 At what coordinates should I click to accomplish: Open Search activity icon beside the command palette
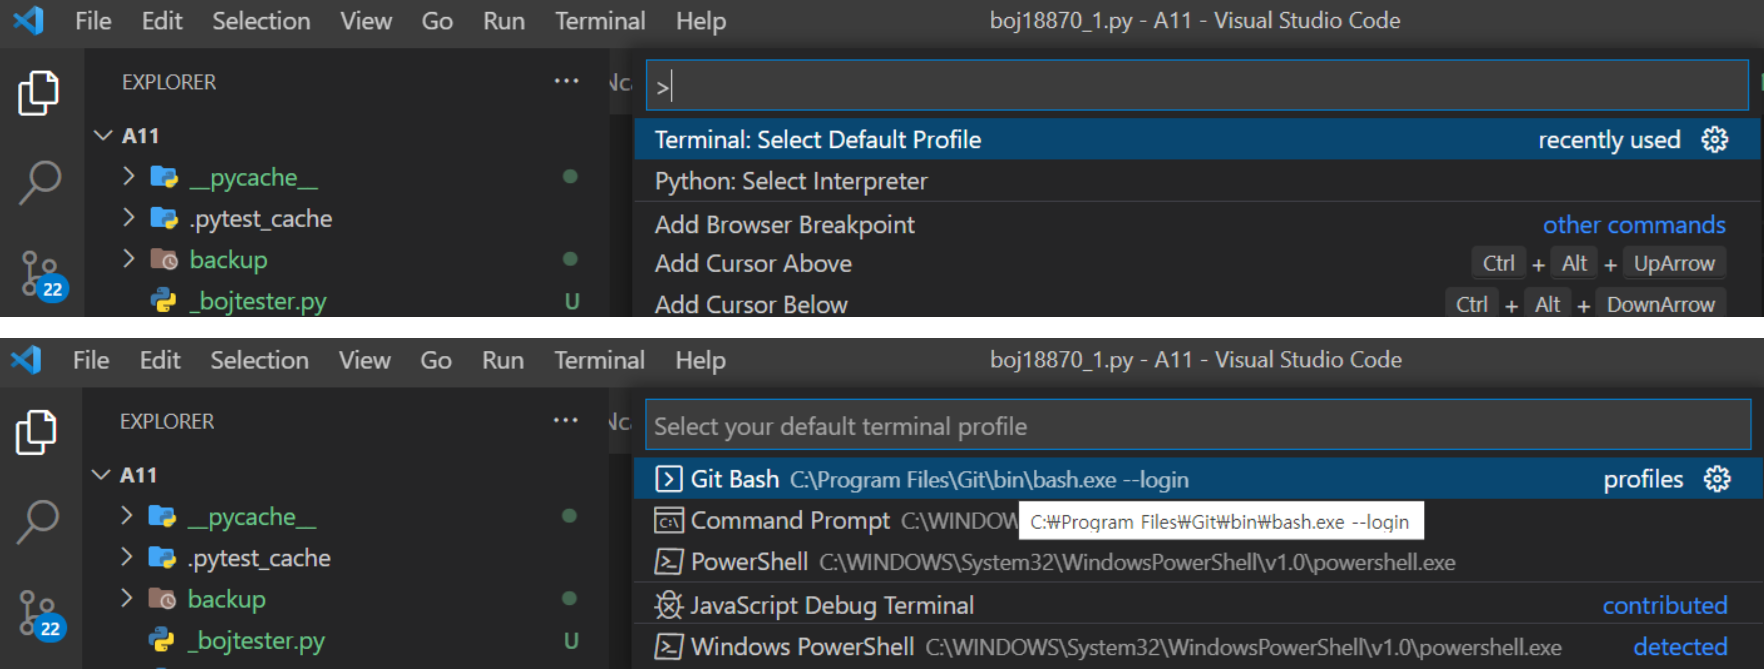40,183
